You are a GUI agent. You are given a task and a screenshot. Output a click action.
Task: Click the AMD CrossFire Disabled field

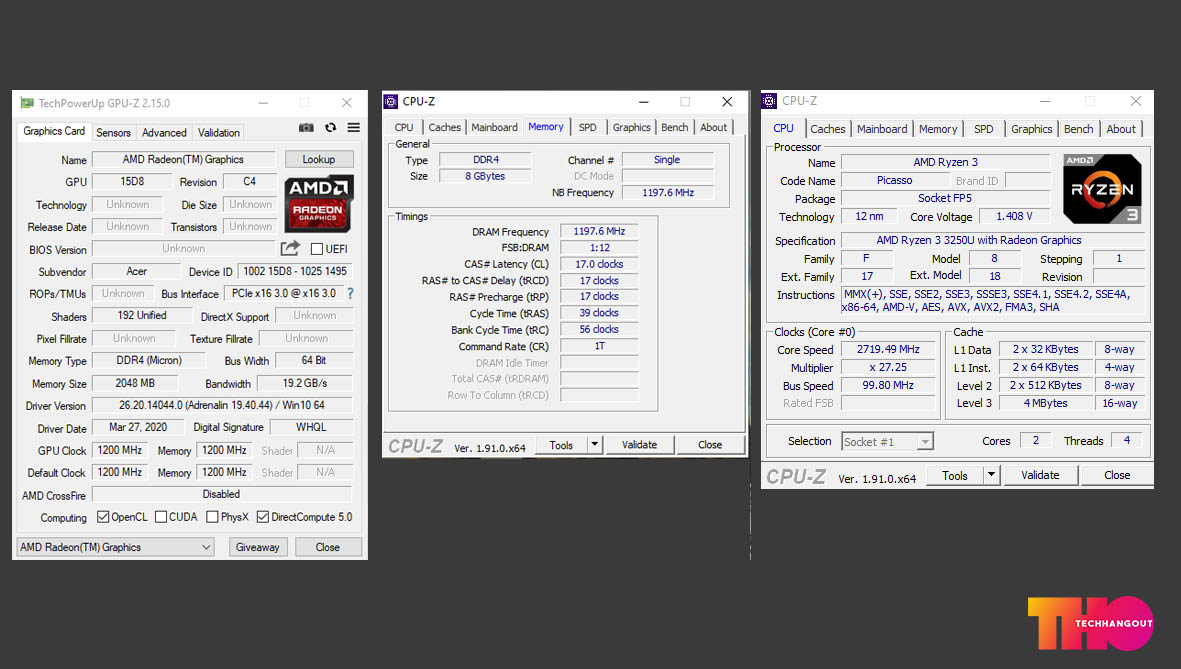221,494
